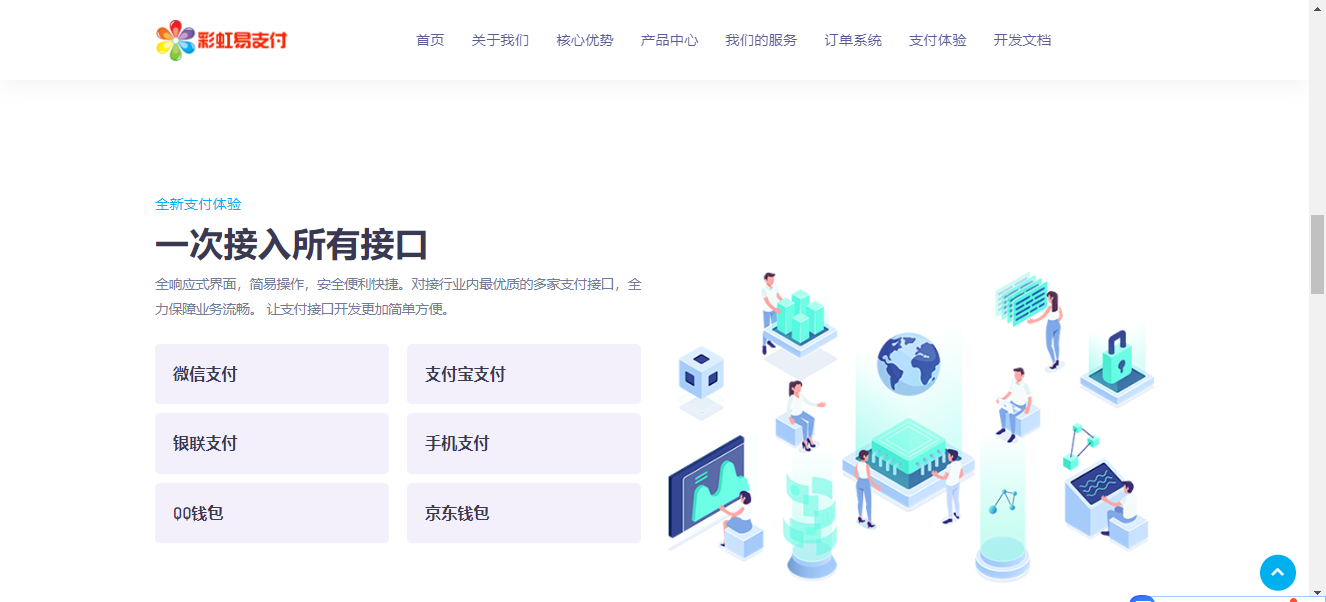
Task: Choose the 支付宝支付 card
Action: point(524,374)
